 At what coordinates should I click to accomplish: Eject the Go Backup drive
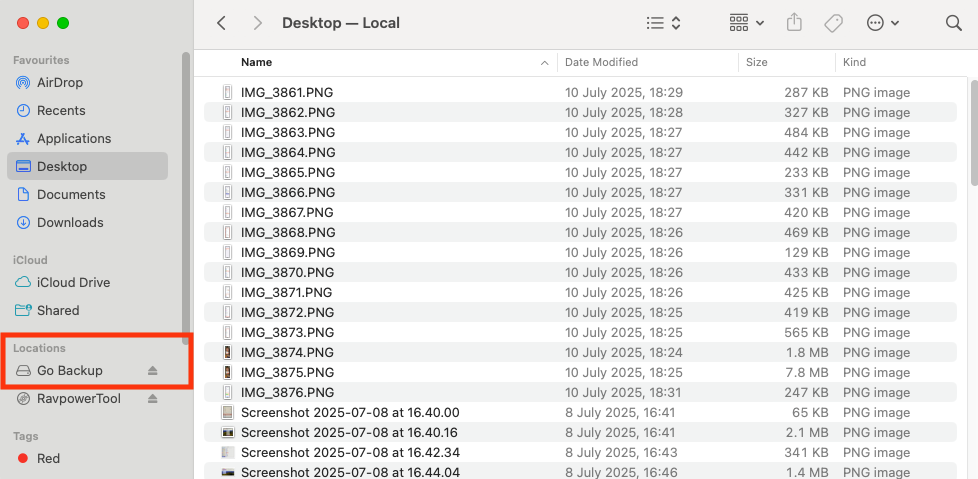coord(153,370)
